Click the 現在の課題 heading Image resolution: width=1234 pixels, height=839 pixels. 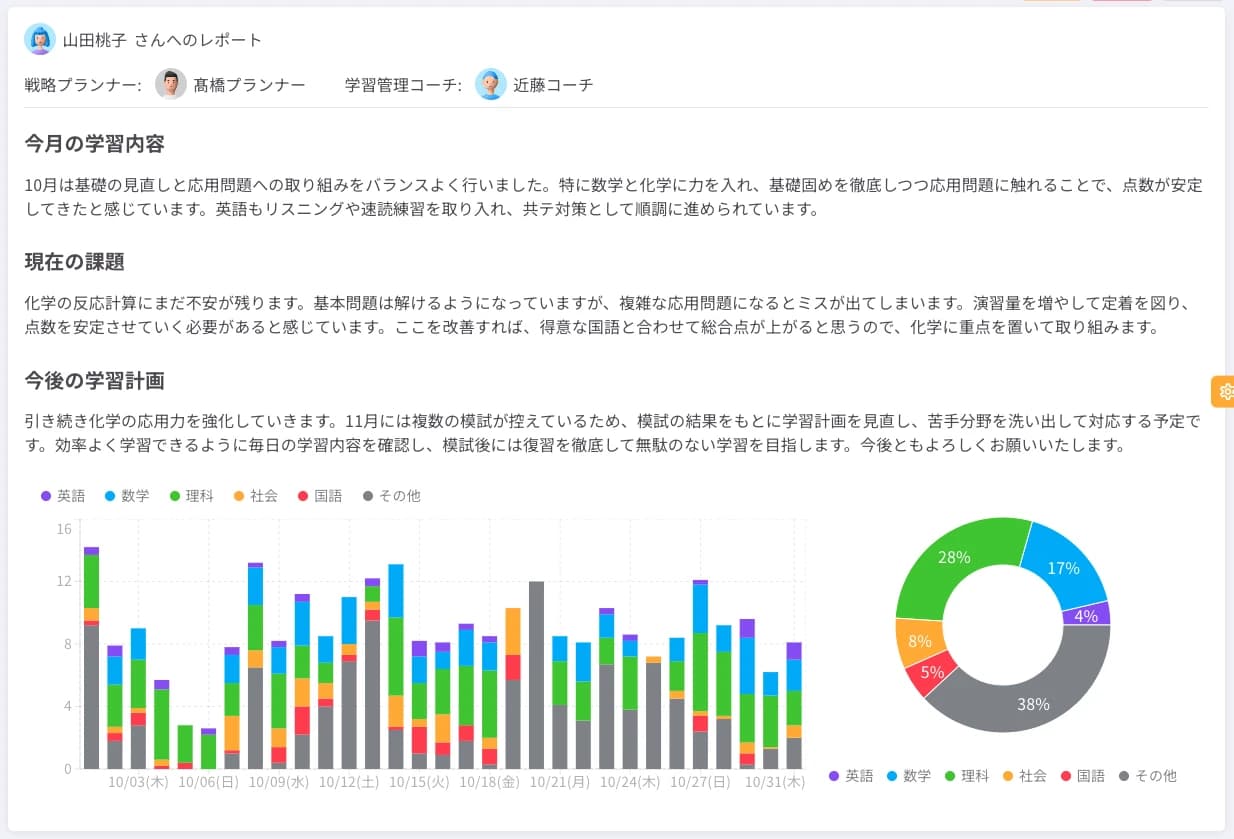(x=75, y=262)
